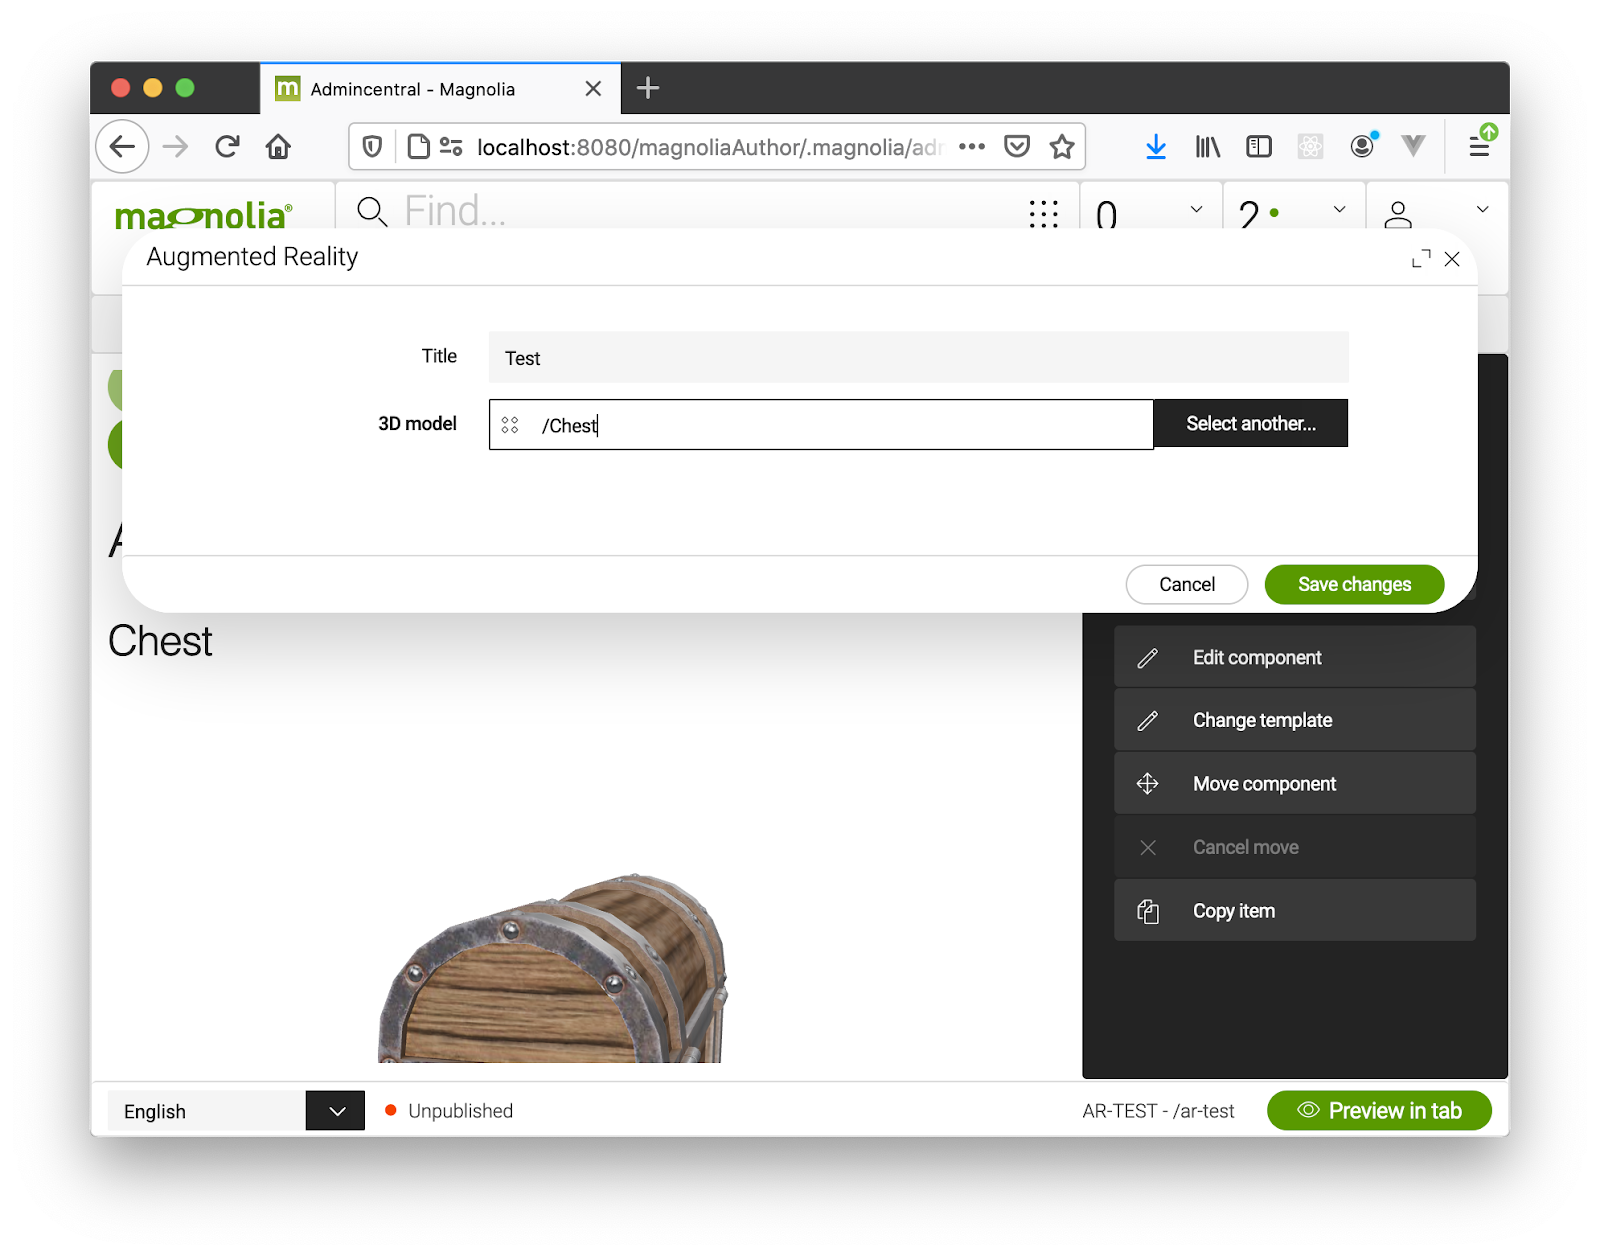
Task: Expand the notifications dropdown showing 2
Action: pyautogui.click(x=1339, y=210)
